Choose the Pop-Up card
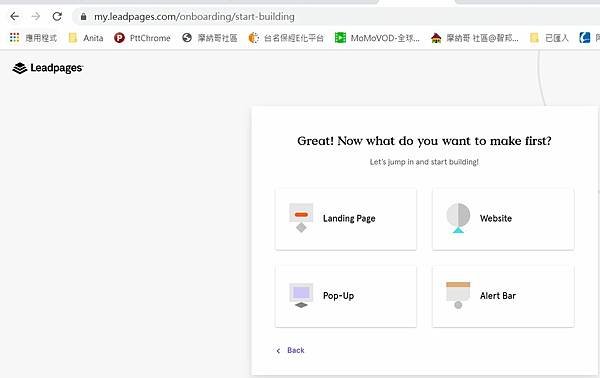600x378 pixels. coord(346,296)
